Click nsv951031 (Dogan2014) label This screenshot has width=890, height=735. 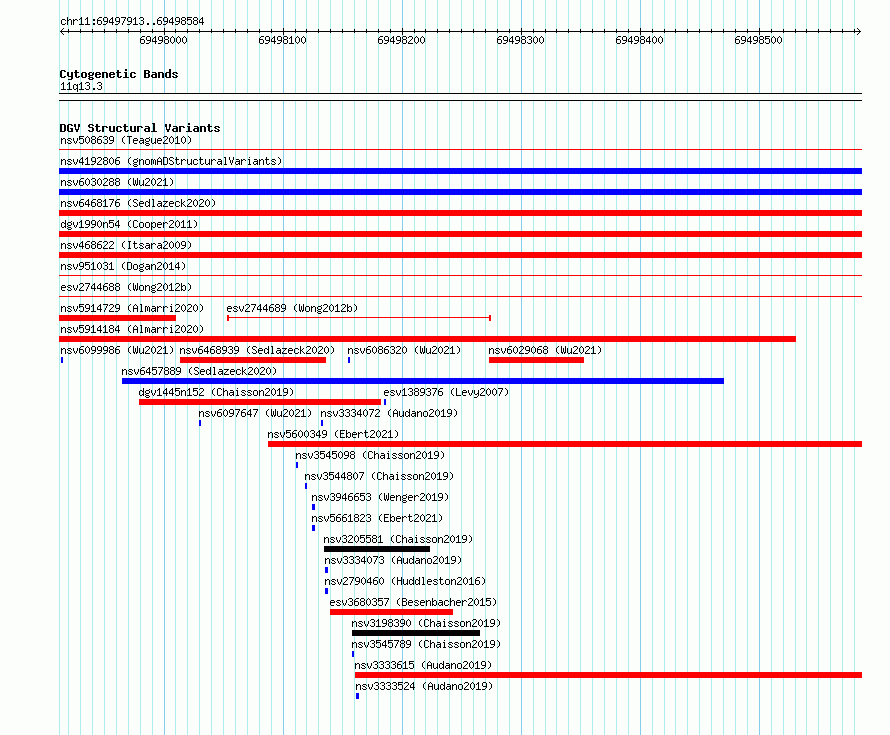(x=123, y=266)
